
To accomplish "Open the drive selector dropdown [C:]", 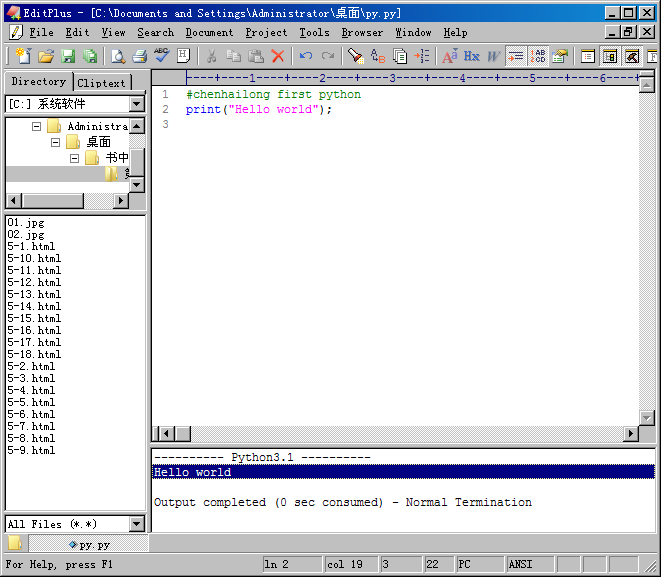I will coord(137,104).
